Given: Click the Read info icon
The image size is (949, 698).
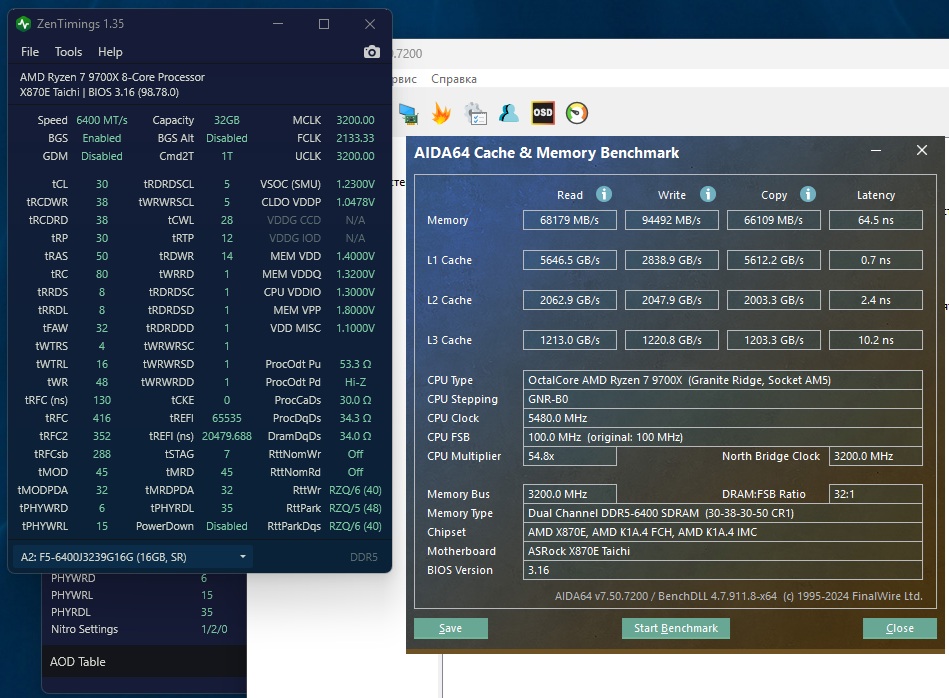Looking at the screenshot, I should point(603,194).
